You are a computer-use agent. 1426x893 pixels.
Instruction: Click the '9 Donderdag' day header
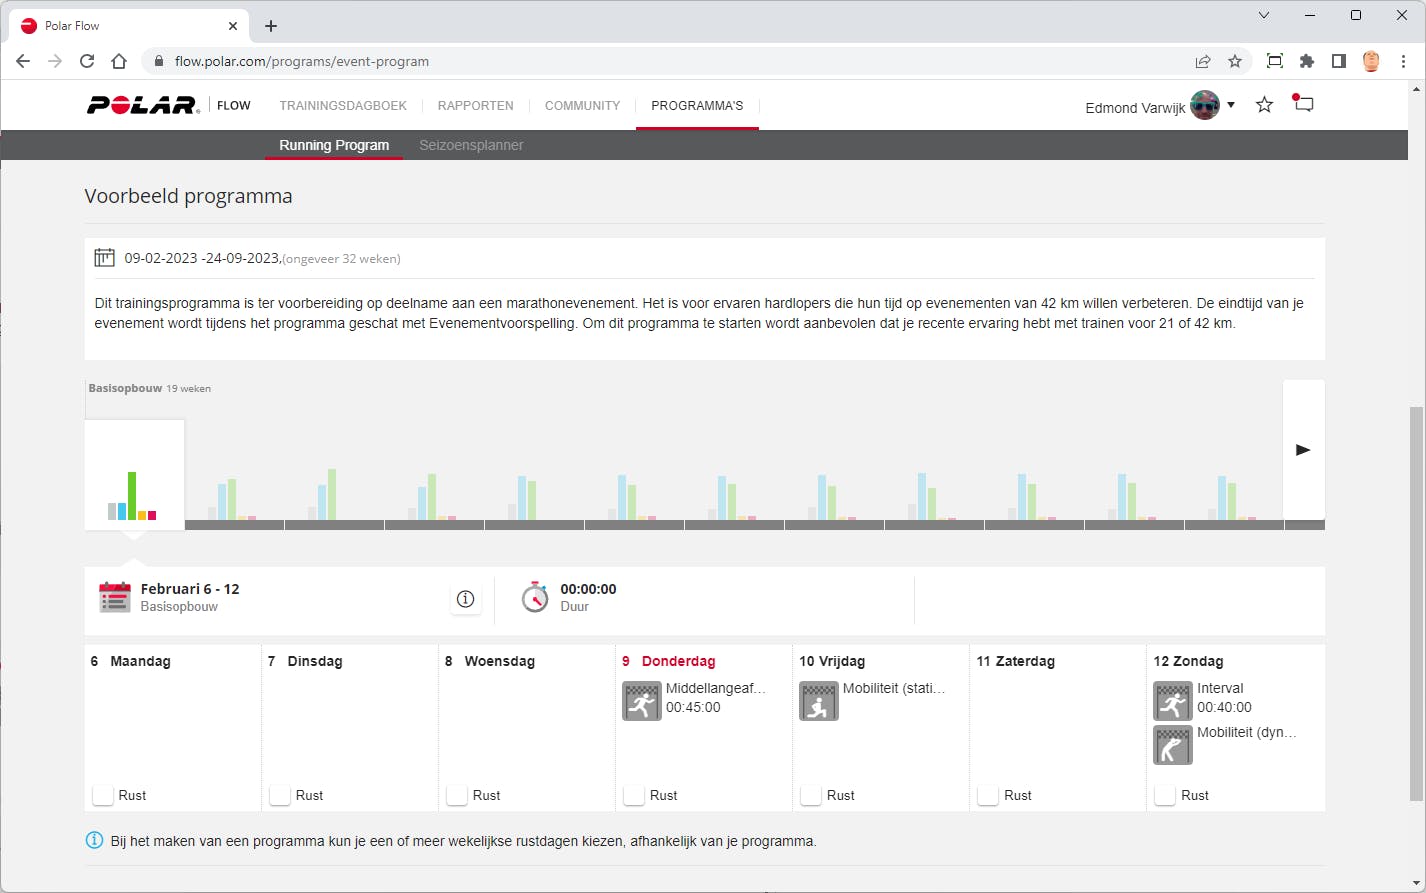(669, 661)
